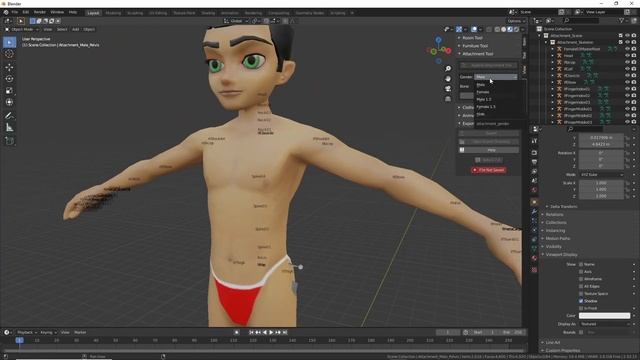
Task: Hide Attachment_Scene collection with eye icon
Action: pos(627,36)
